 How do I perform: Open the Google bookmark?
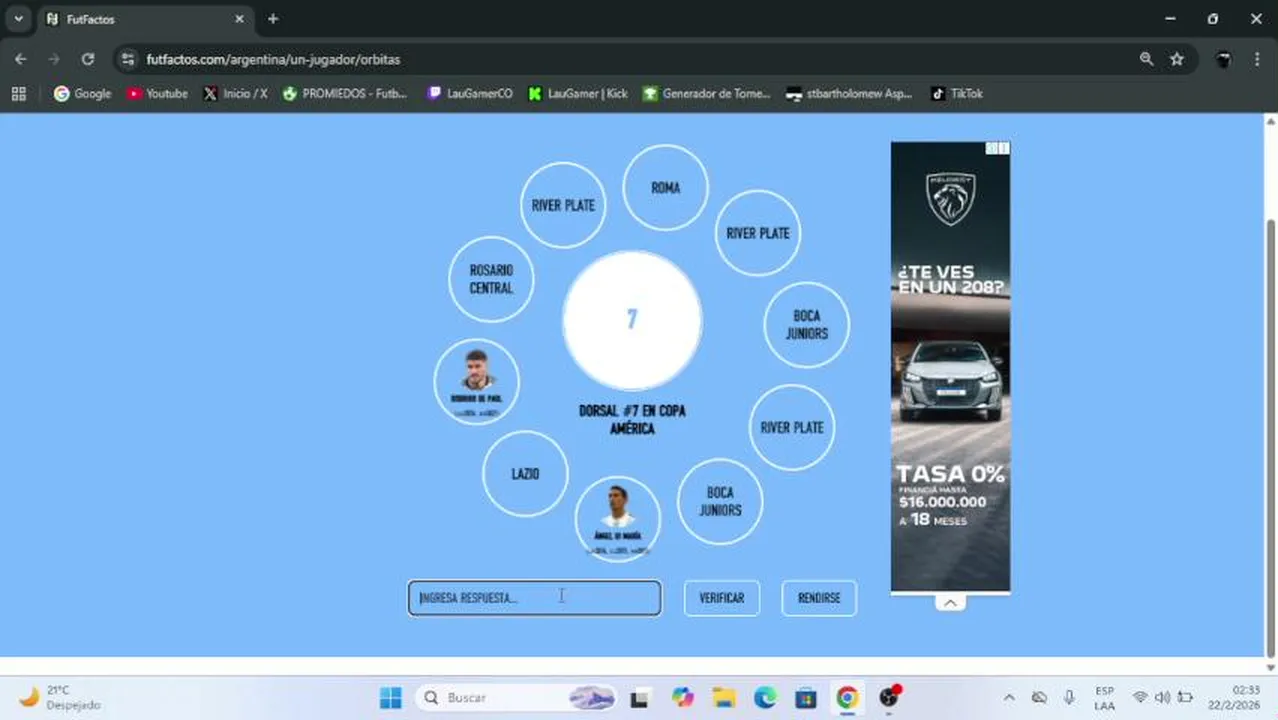coord(83,93)
